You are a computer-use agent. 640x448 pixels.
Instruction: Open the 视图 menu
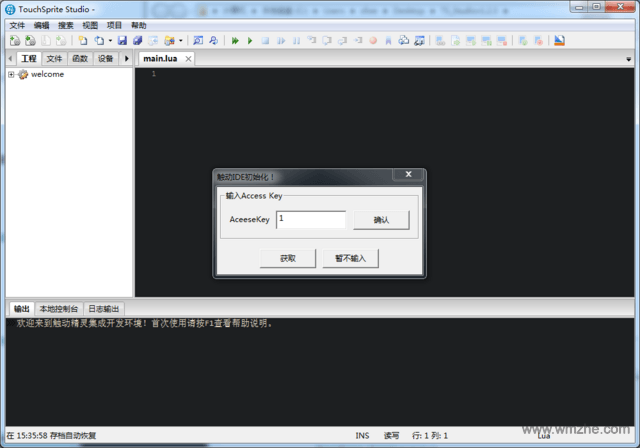coord(90,25)
